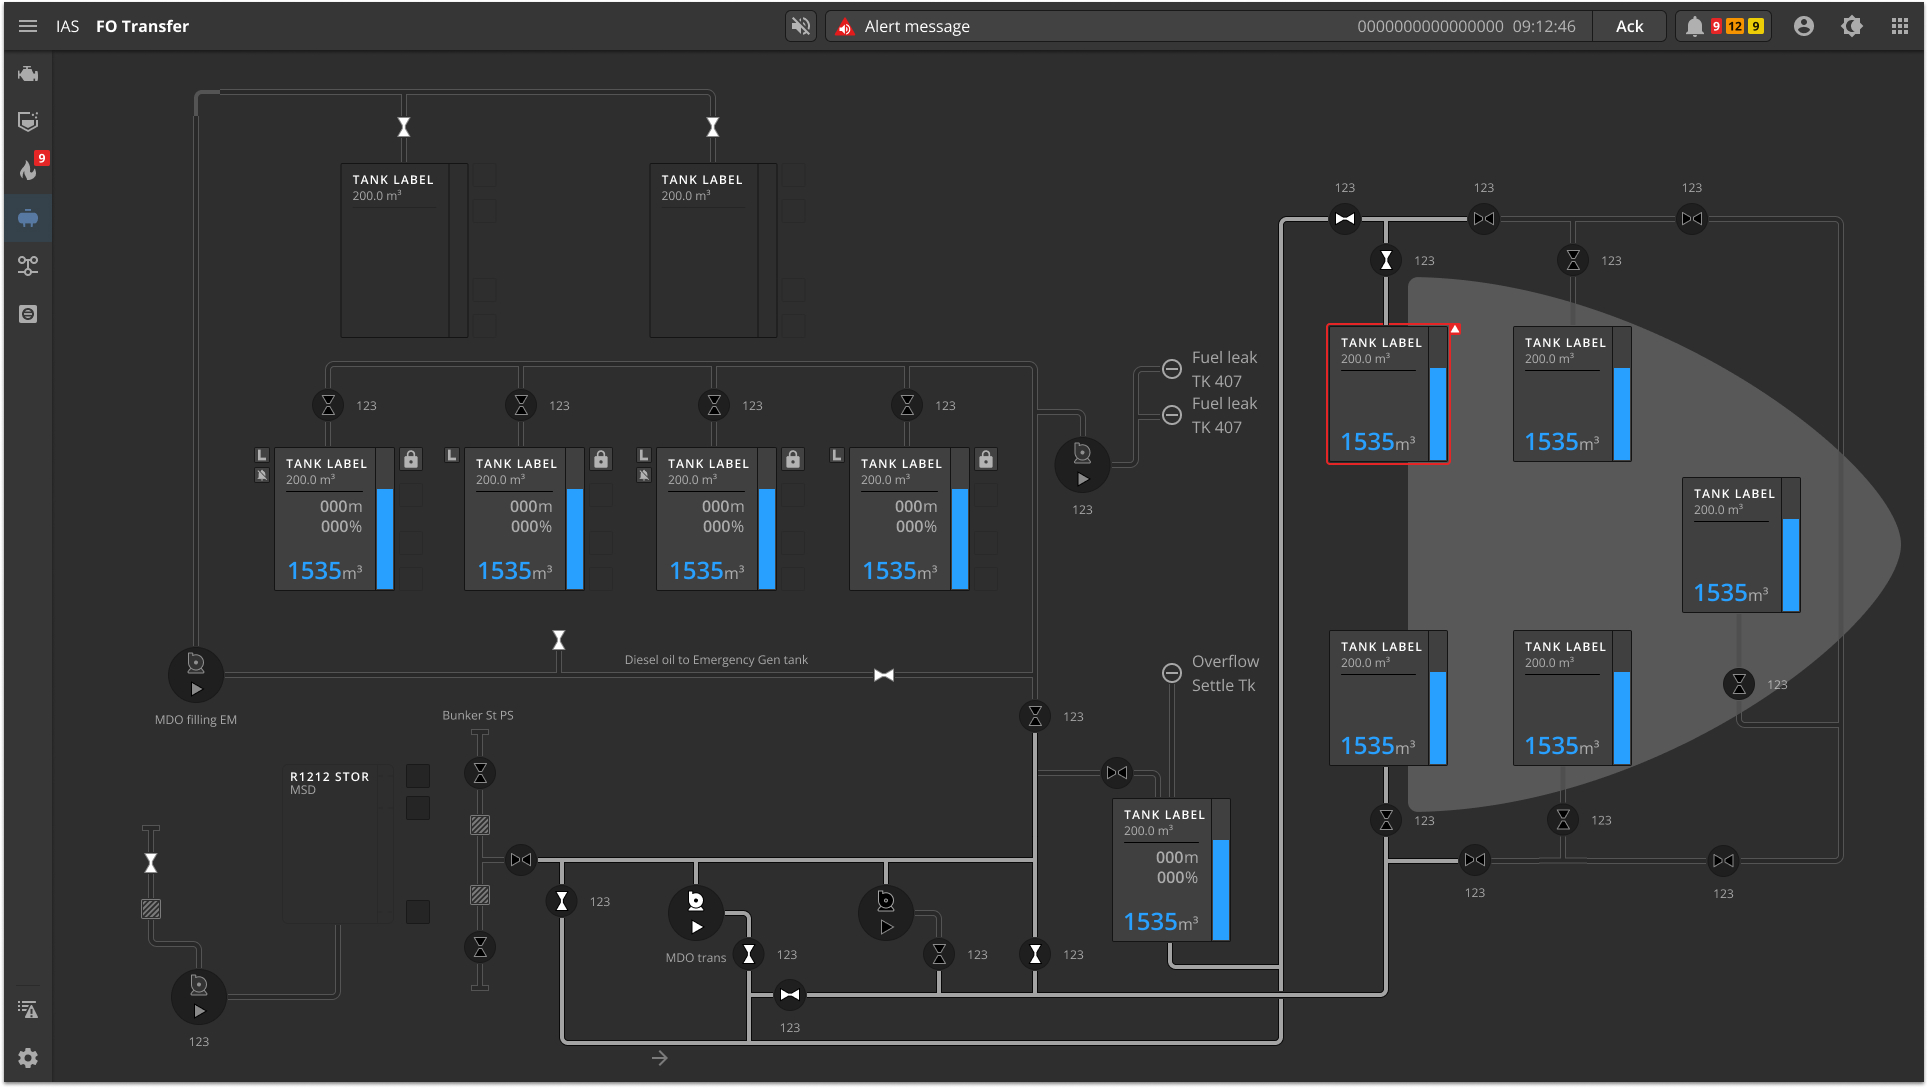Screen dimensions: 1928x1088
Task: Click the MDO trans pump
Action: click(696, 913)
